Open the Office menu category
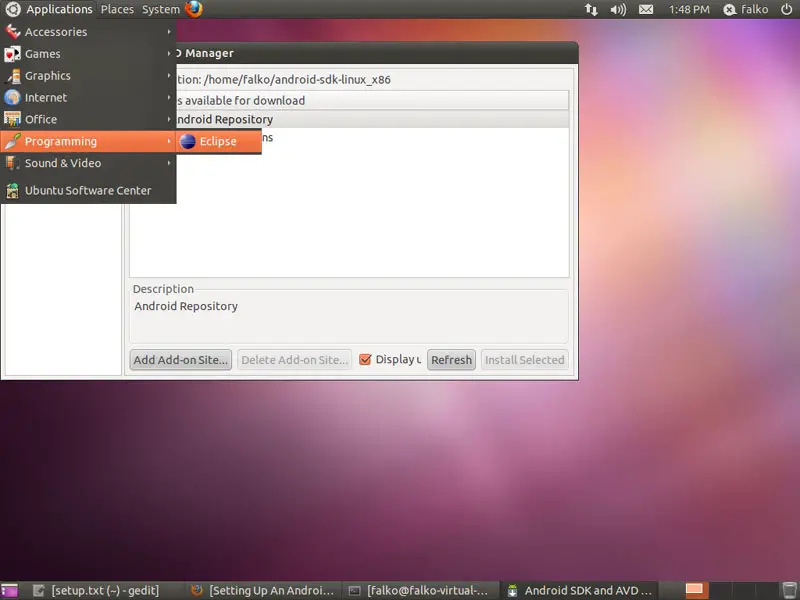Image resolution: width=800 pixels, height=600 pixels. 88,119
